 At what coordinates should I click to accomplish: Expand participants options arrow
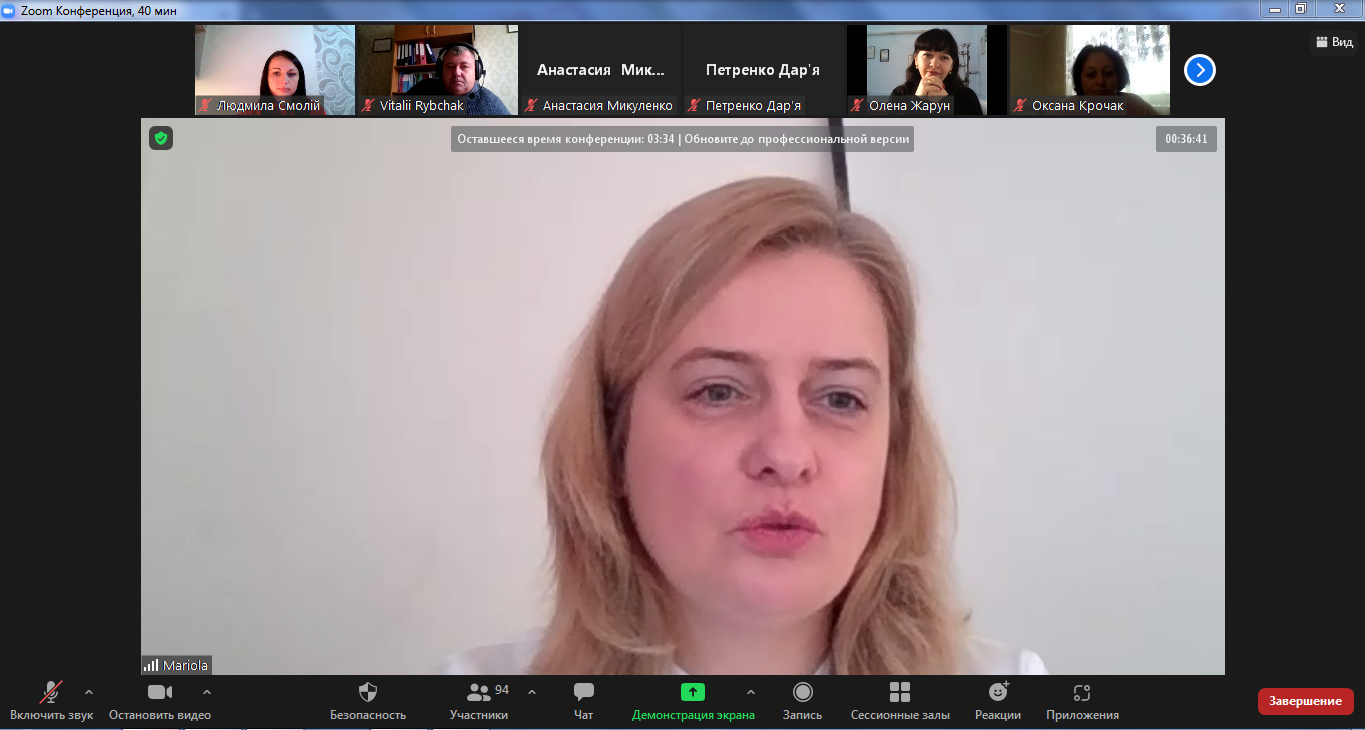[531, 692]
